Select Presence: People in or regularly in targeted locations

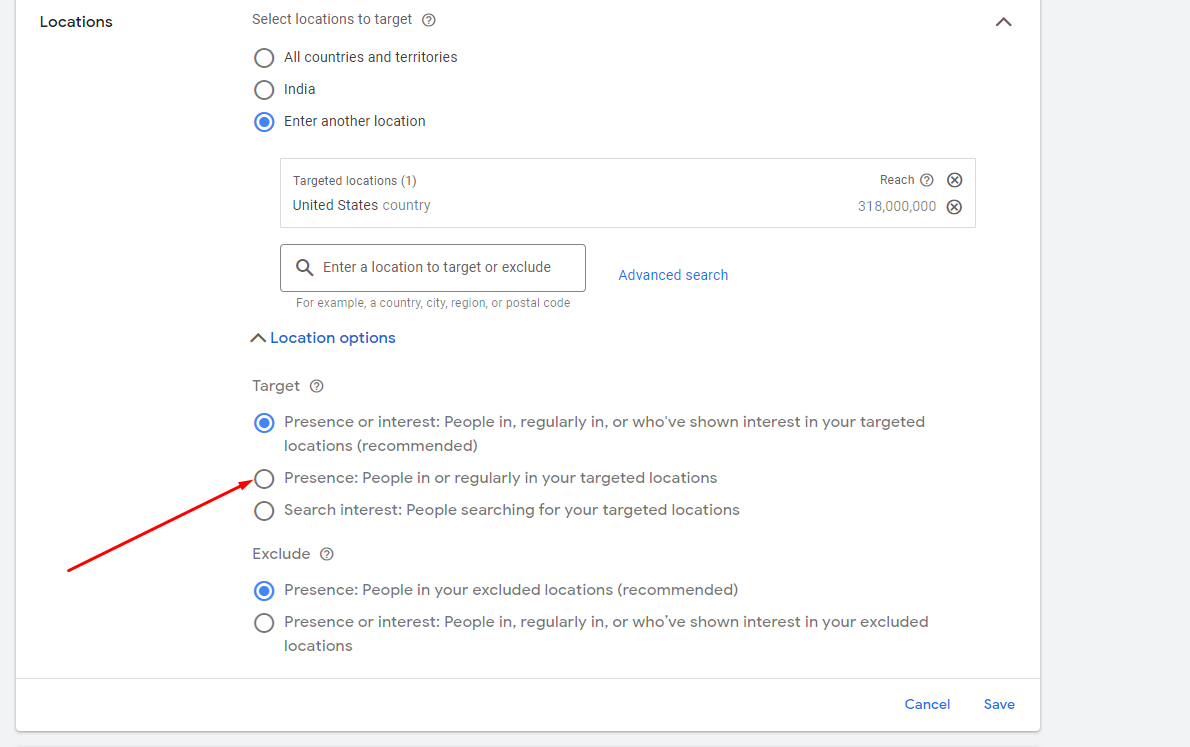[x=264, y=478]
